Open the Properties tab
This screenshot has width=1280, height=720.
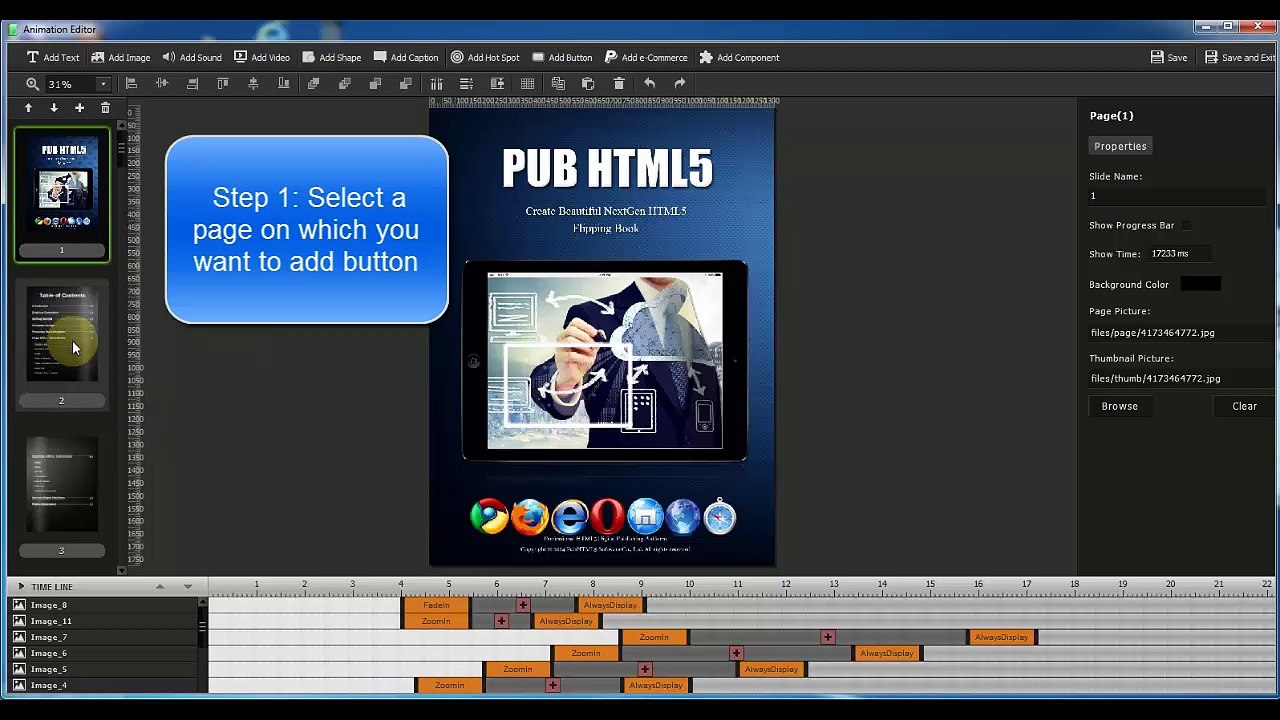click(1120, 146)
